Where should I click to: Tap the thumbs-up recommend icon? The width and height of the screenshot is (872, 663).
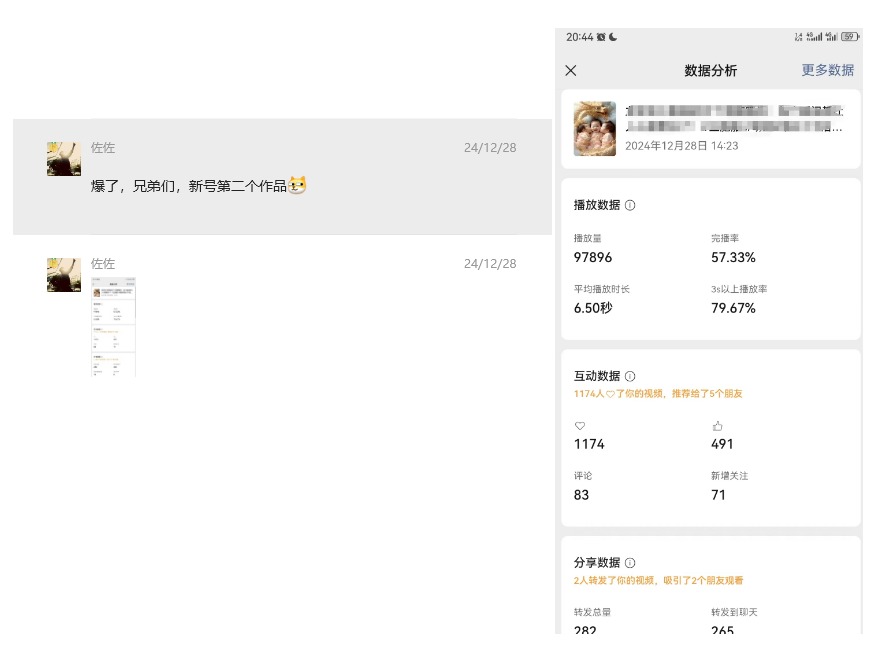(717, 426)
